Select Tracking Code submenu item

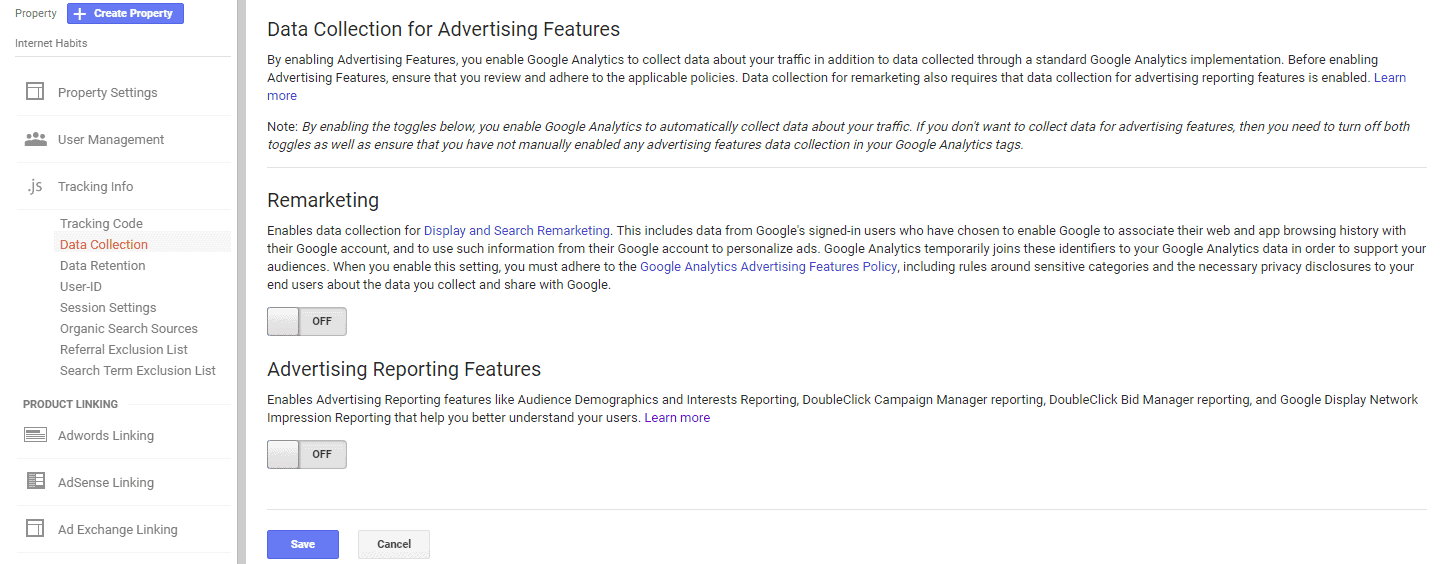pos(101,223)
